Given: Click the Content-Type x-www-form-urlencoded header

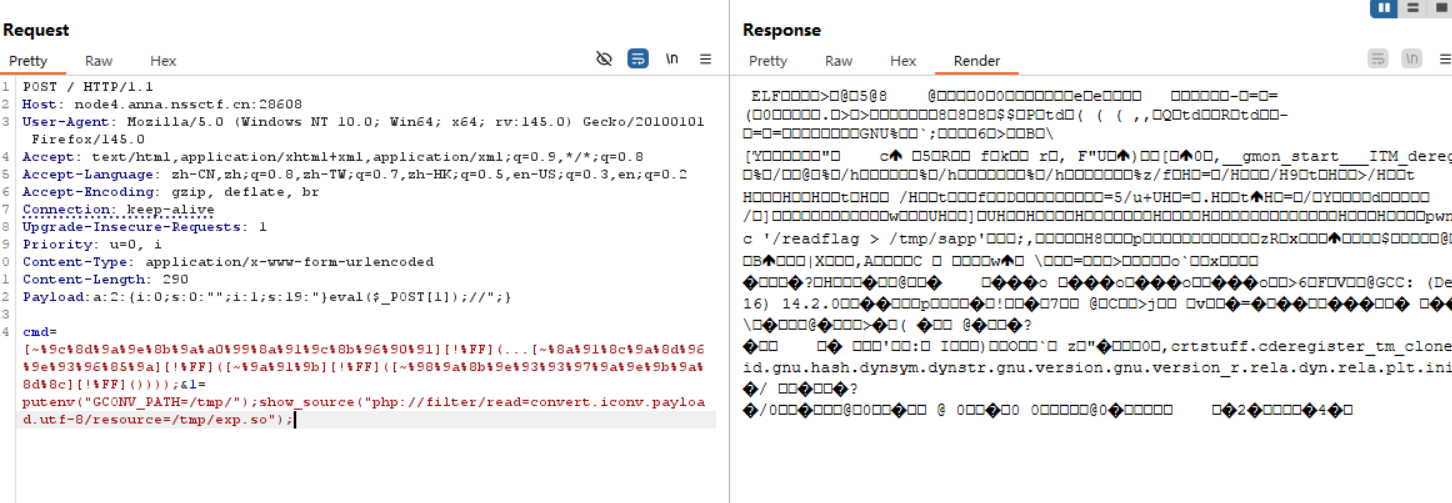Looking at the screenshot, I should coord(228,262).
